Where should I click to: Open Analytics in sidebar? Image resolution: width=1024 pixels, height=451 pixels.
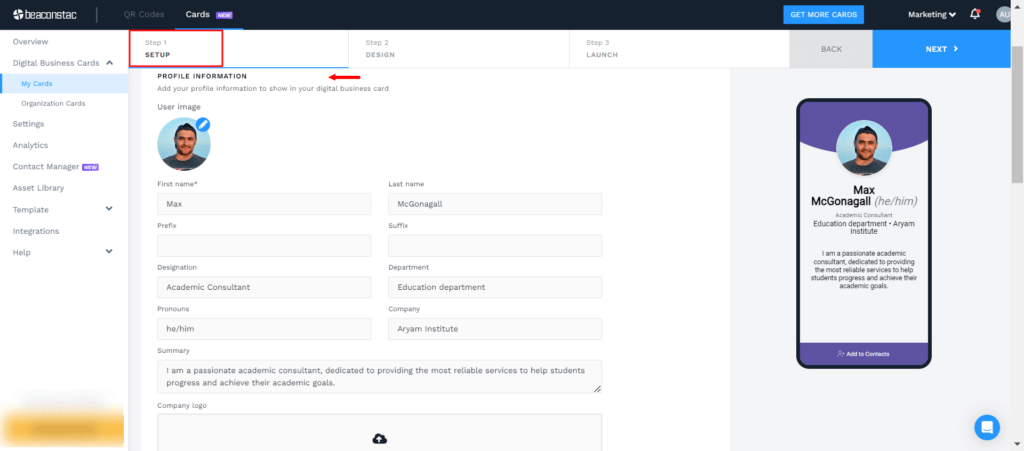(x=30, y=145)
